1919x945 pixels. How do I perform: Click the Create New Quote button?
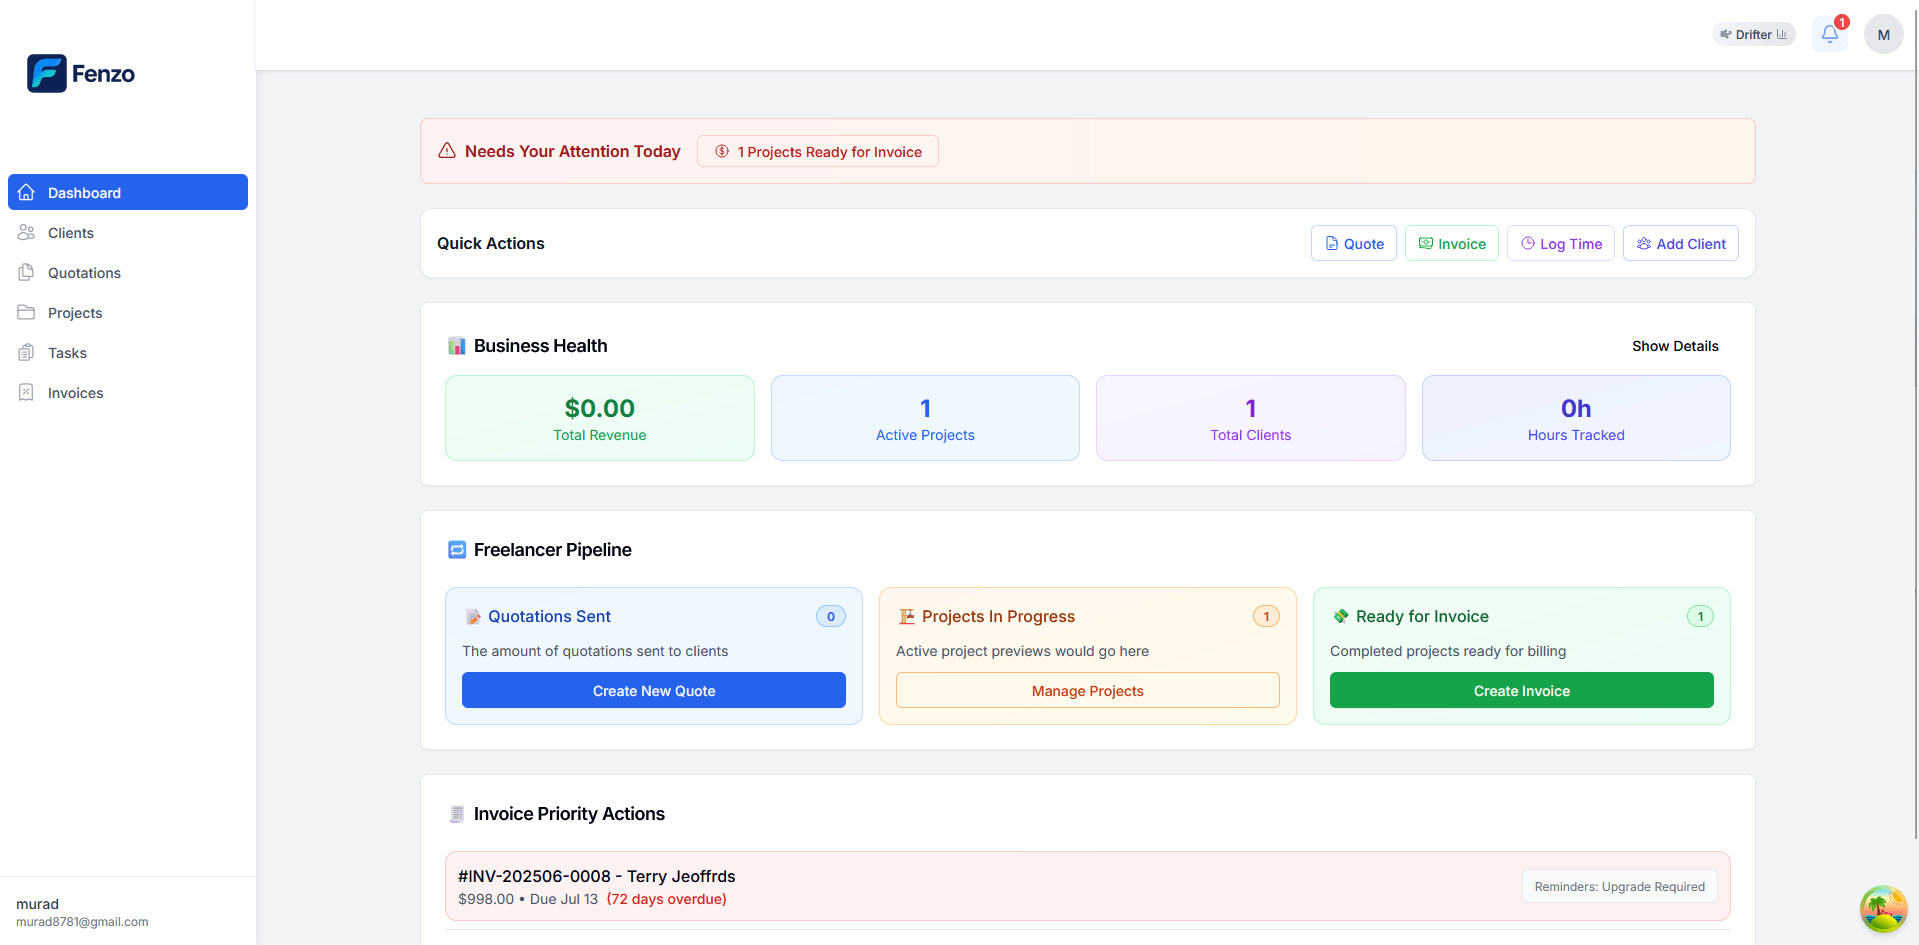pyautogui.click(x=653, y=690)
